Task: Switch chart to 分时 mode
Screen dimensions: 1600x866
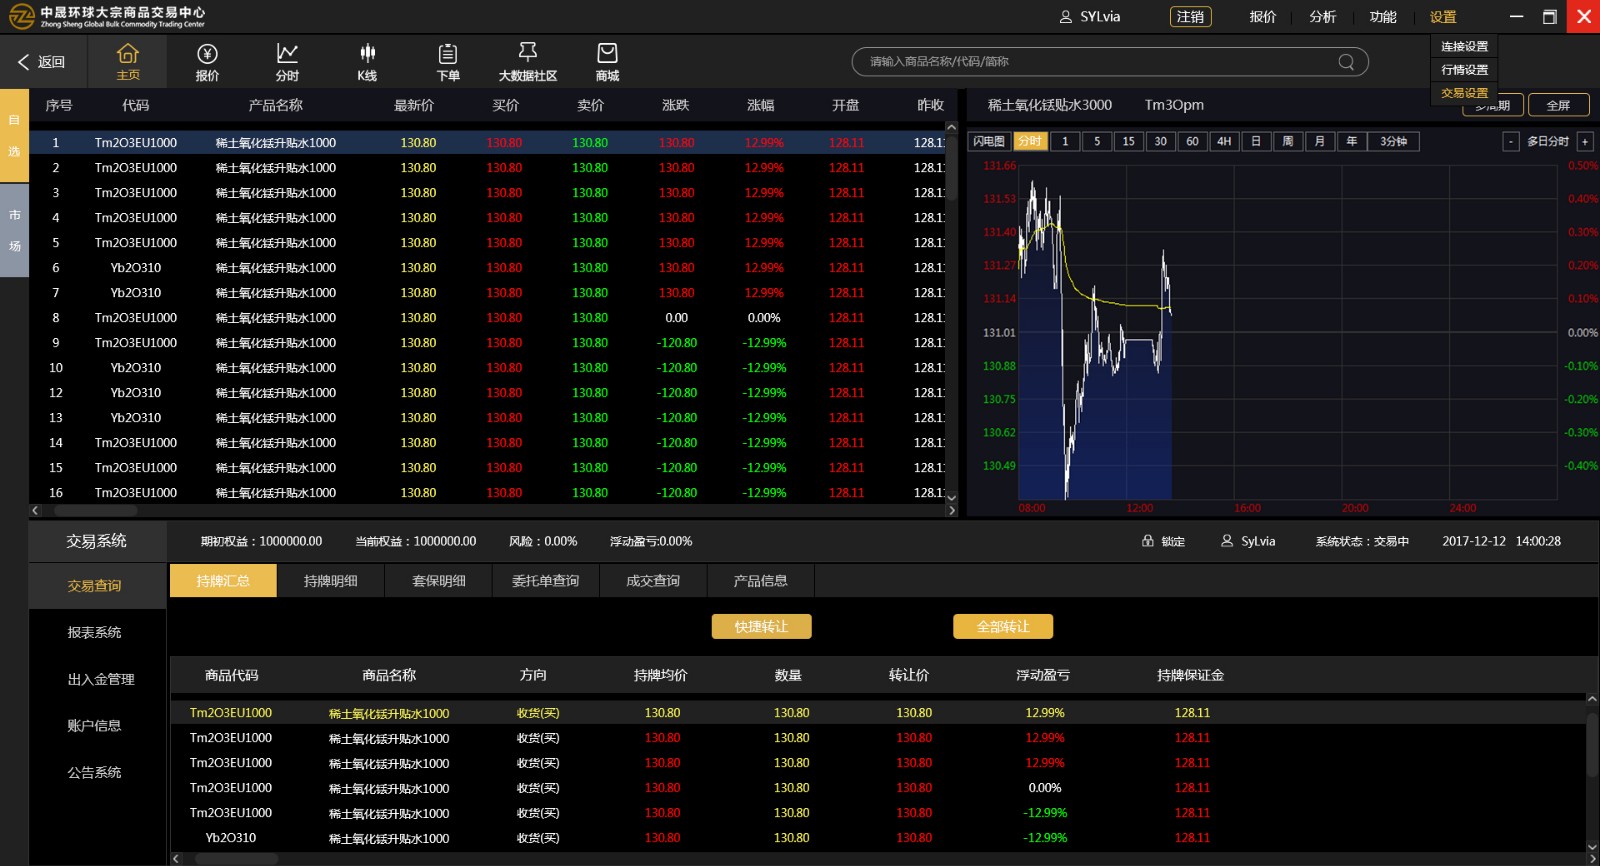Action: point(1030,142)
